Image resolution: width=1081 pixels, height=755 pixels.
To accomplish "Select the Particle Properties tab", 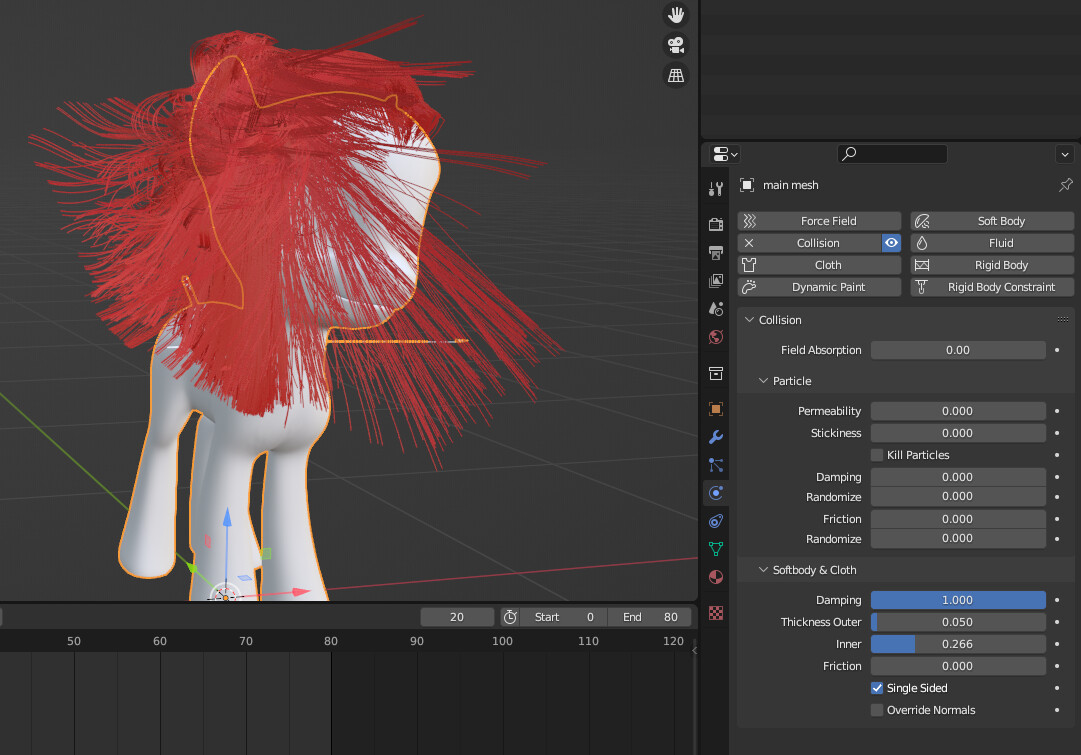I will [x=715, y=465].
